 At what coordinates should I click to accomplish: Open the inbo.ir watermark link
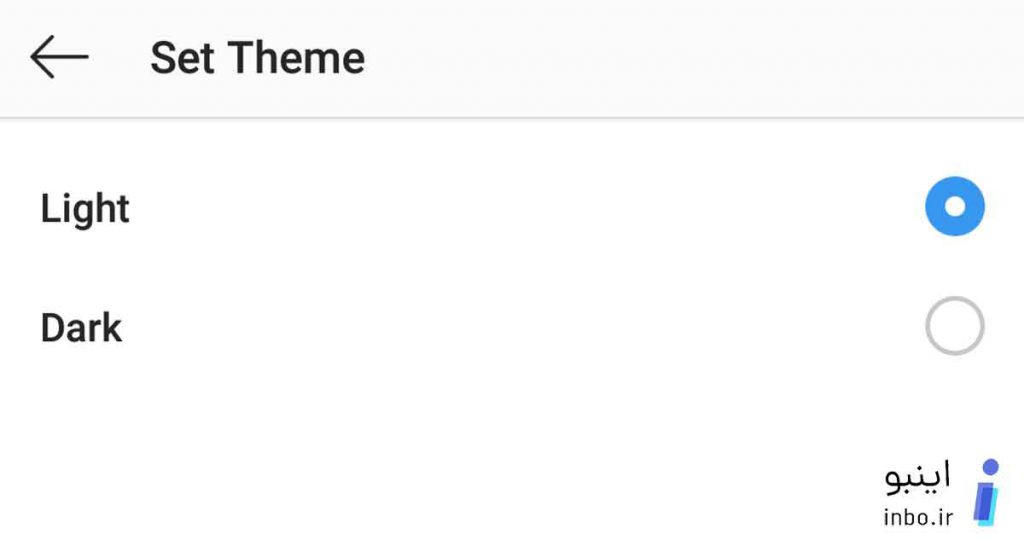tap(918, 518)
